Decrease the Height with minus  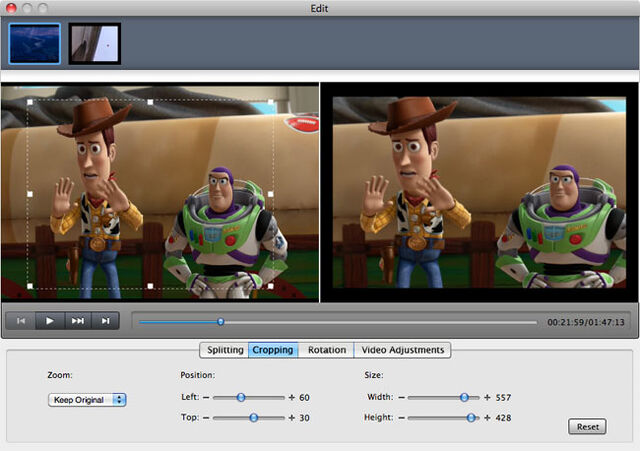[x=402, y=418]
